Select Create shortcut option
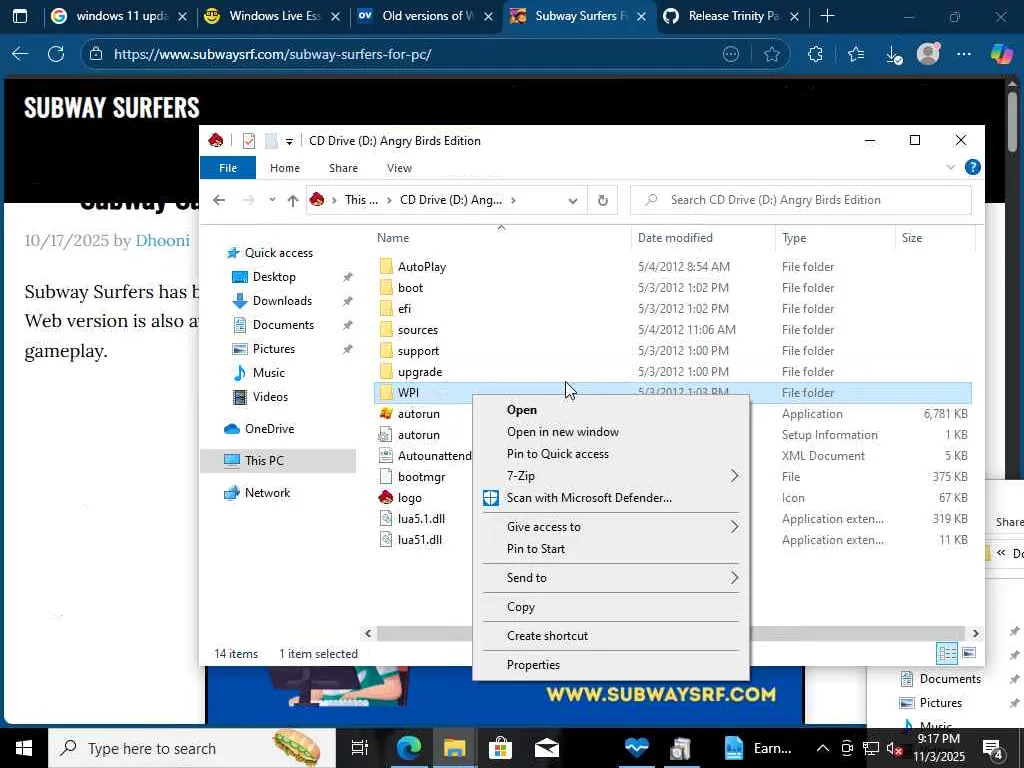The width and height of the screenshot is (1024, 768). pos(611,635)
